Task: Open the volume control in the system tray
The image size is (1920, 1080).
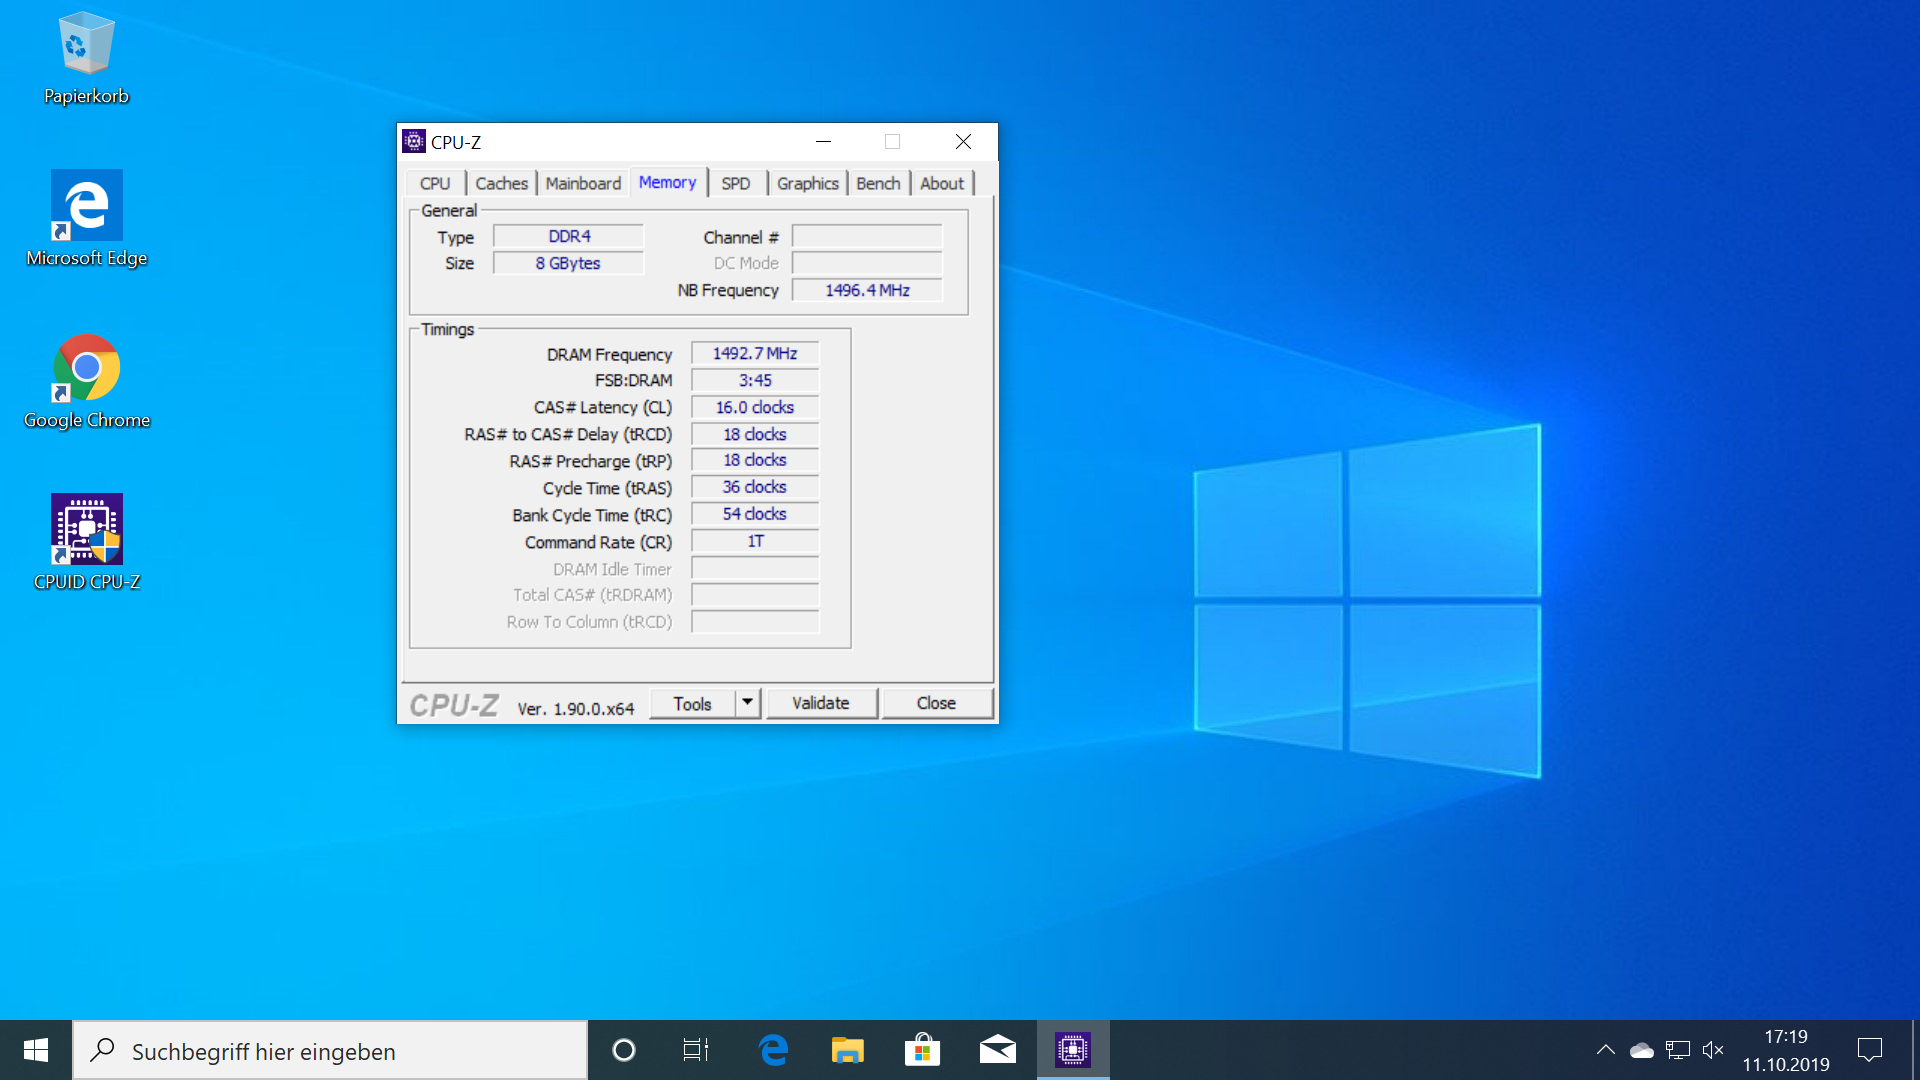Action: click(1714, 1049)
